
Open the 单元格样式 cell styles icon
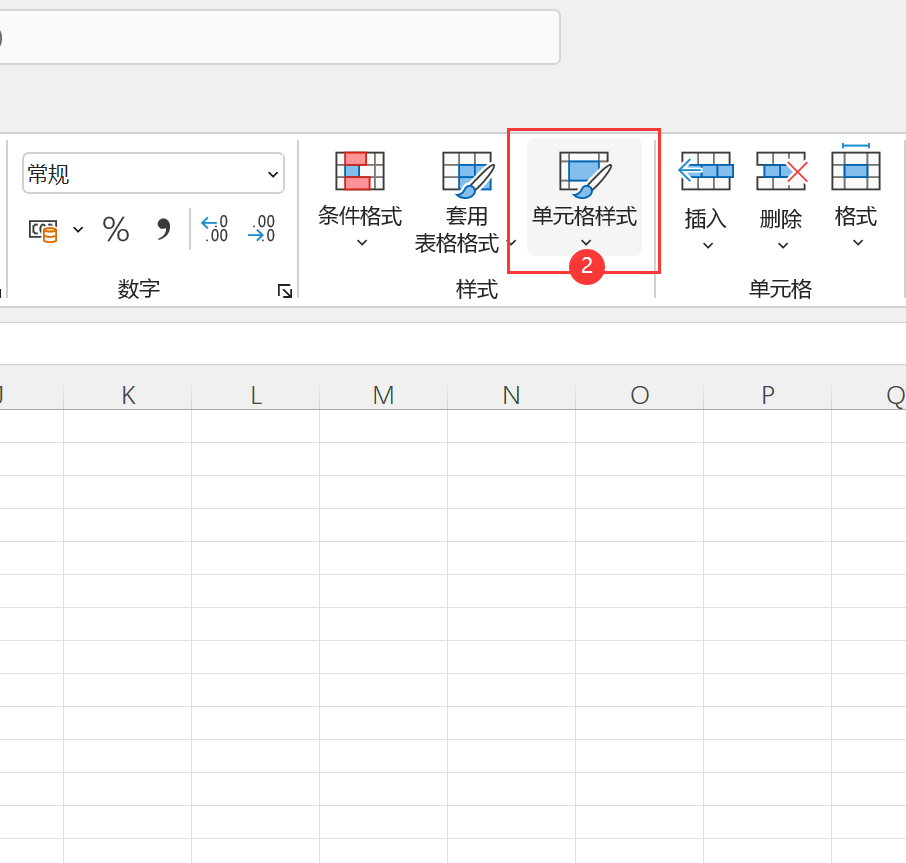click(585, 173)
